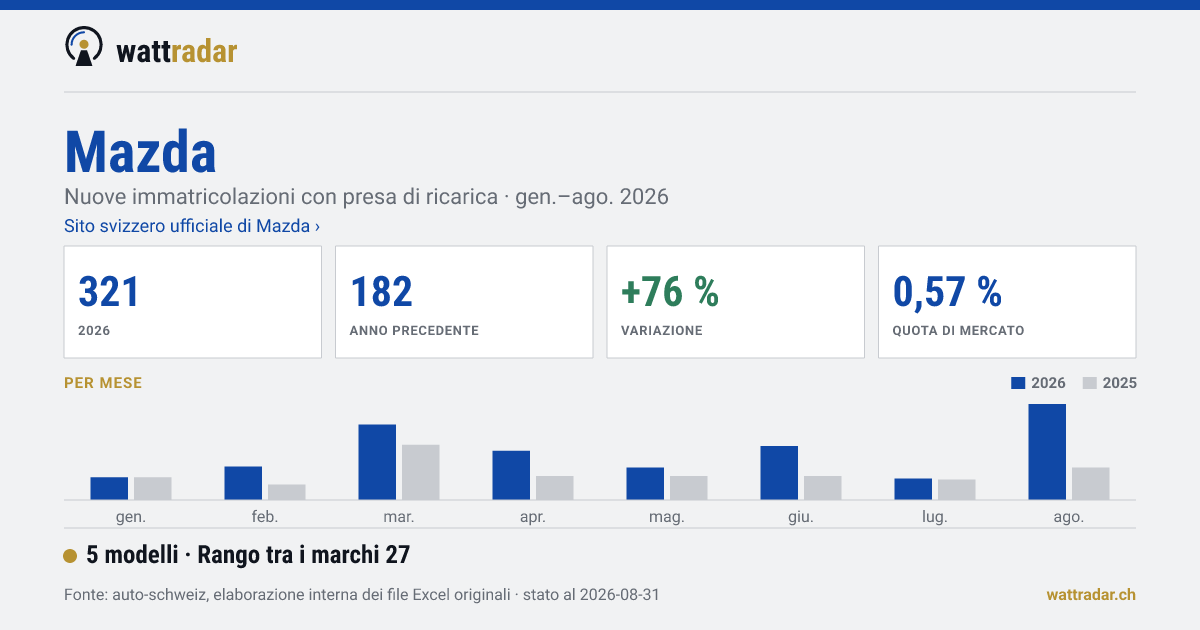Select the Mazda brand heading
Image resolution: width=1200 pixels, height=630 pixels.
(140, 153)
